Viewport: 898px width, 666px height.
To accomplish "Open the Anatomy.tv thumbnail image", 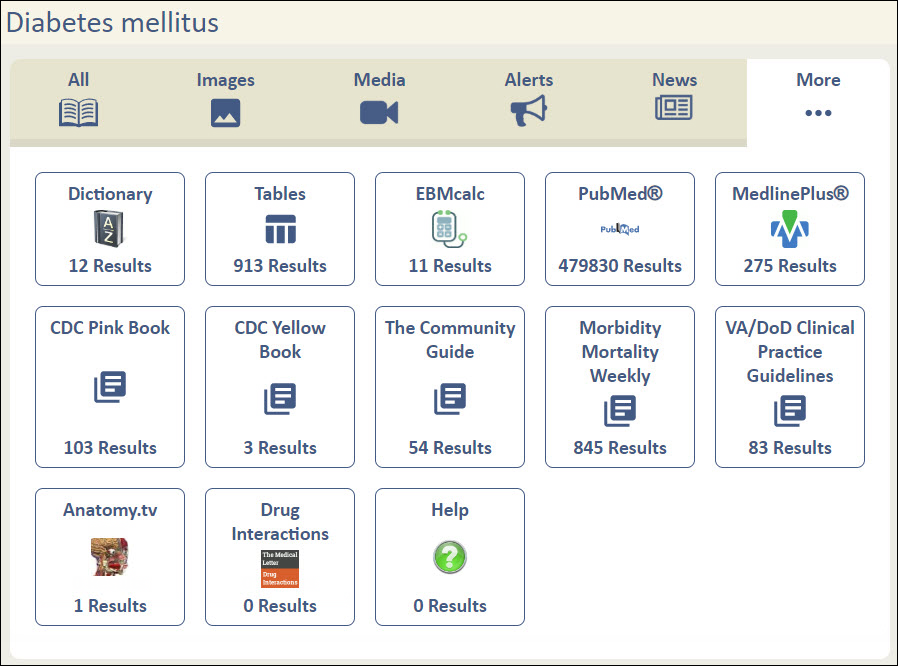I will [x=110, y=556].
